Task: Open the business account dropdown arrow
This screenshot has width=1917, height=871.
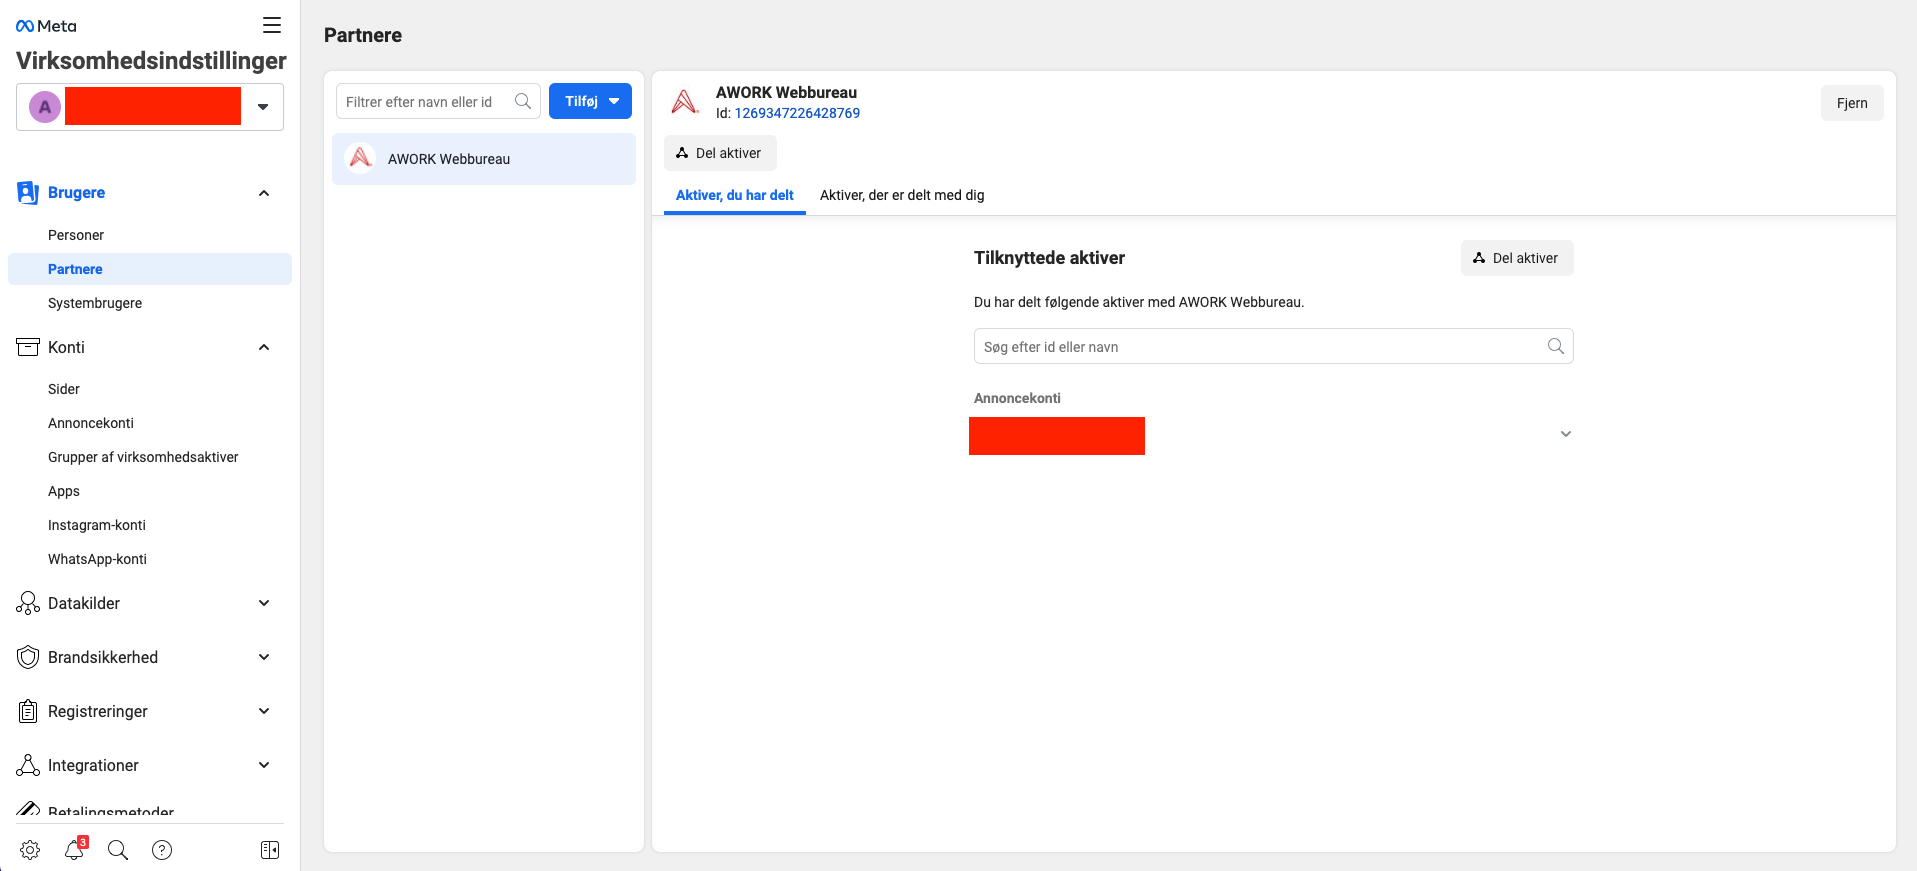Action: (x=263, y=107)
